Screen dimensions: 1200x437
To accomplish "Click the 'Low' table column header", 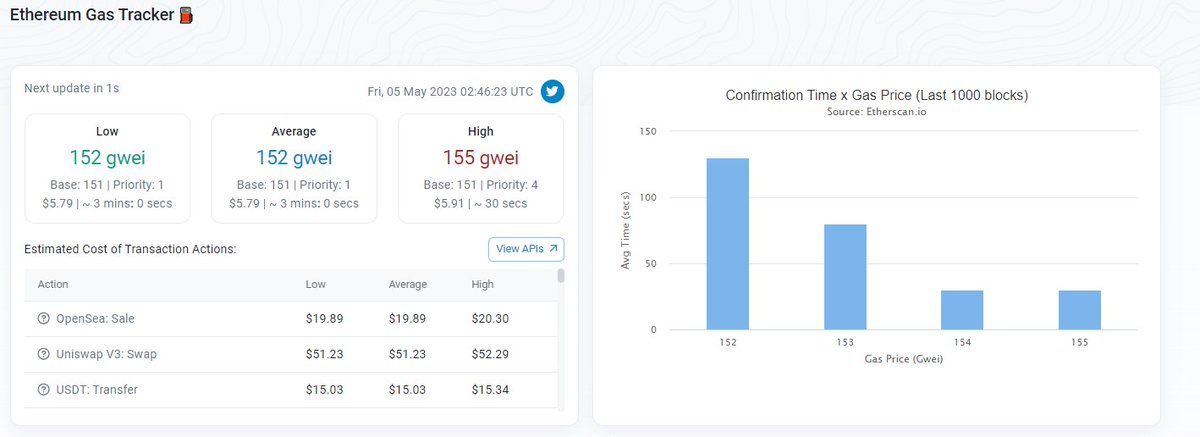I will (315, 284).
